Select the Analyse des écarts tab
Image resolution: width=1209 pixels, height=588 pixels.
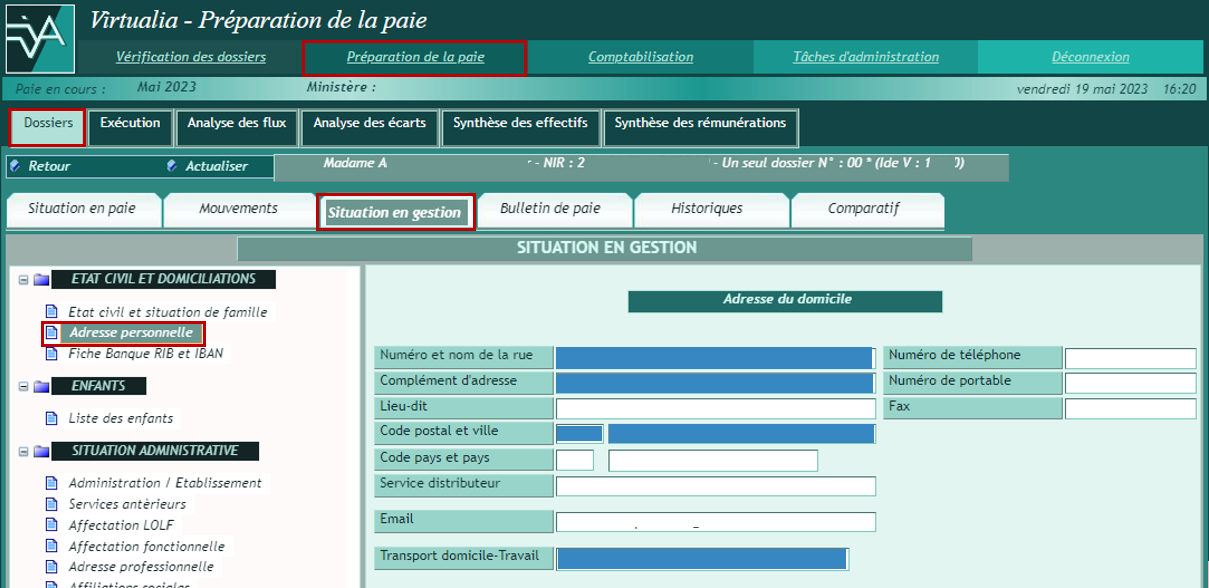369,124
